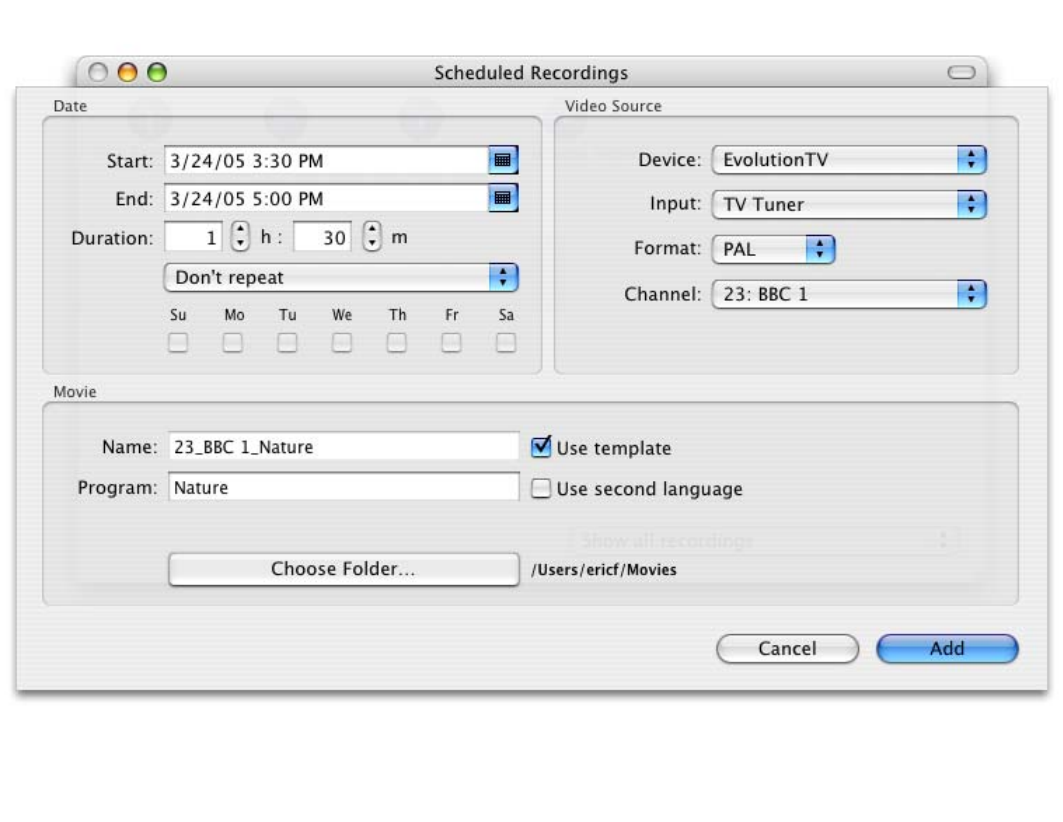The height and width of the screenshot is (822, 1063).
Task: Cancel the scheduled recording dialog
Action: click(787, 648)
